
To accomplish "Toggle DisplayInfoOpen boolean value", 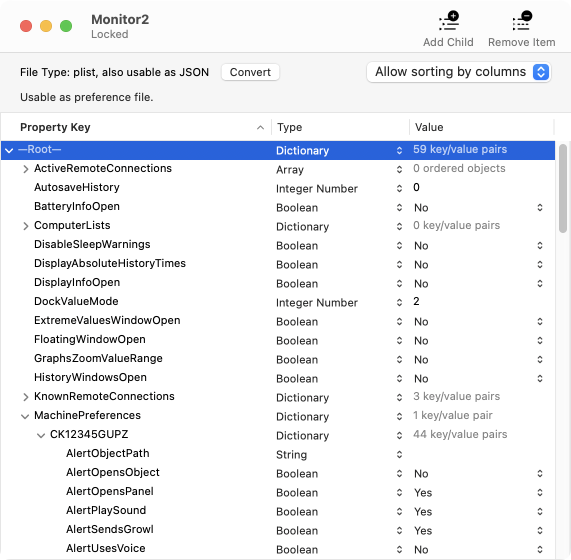I will point(540,283).
